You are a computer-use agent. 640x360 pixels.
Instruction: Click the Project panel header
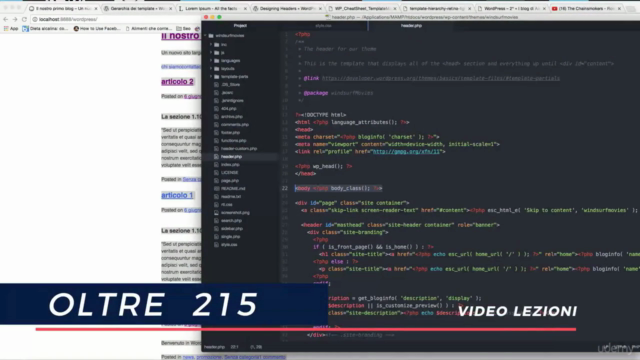[x=240, y=25]
